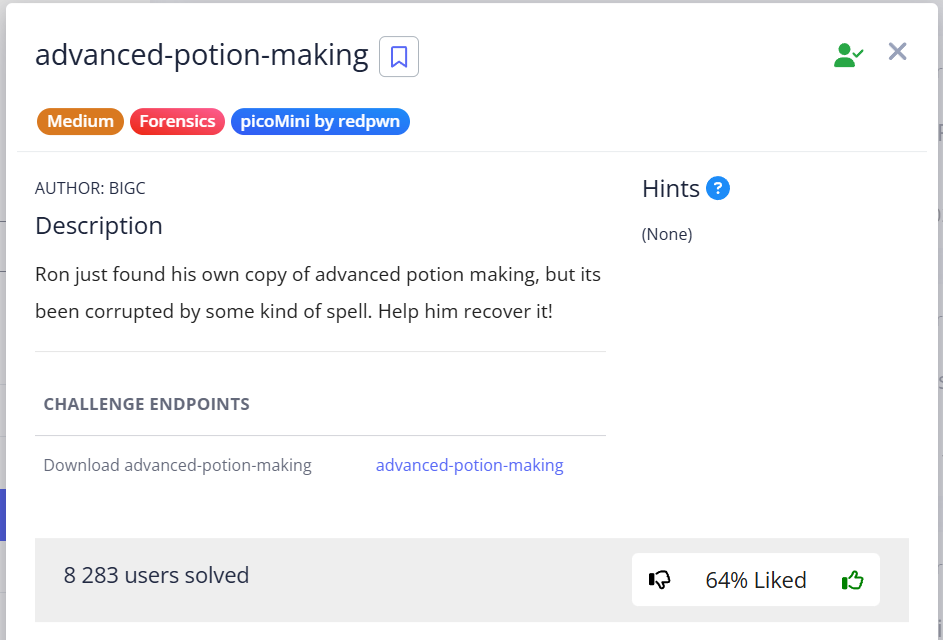This screenshot has width=943, height=640.
Task: Select the Medium difficulty tag
Action: pos(80,121)
